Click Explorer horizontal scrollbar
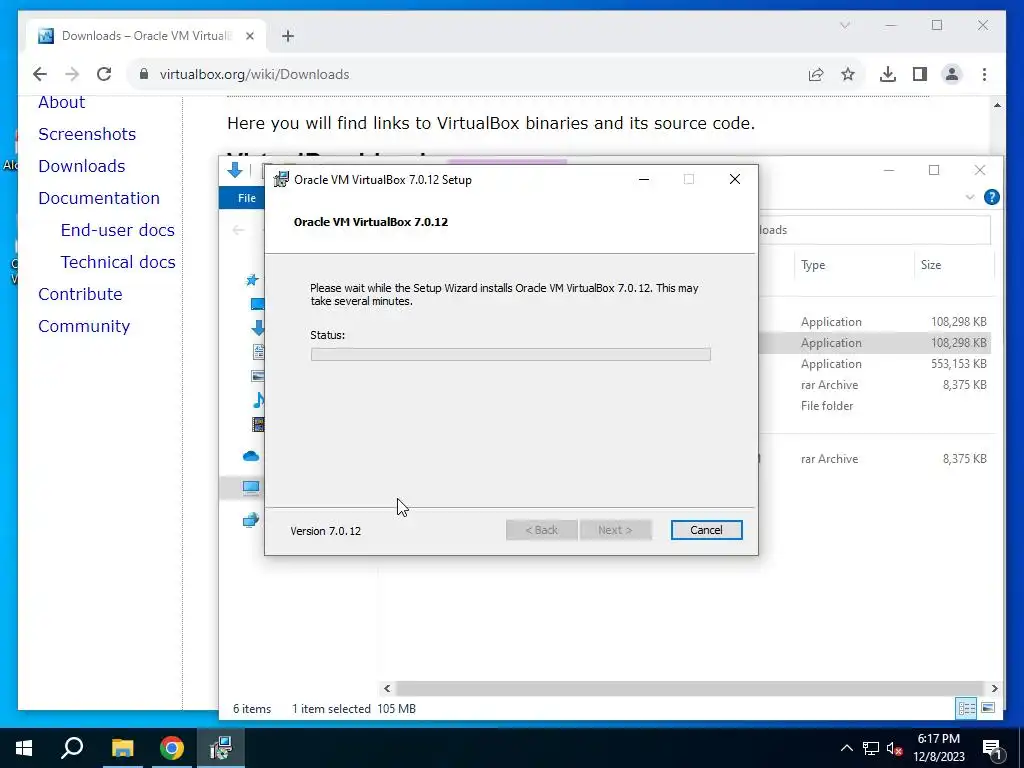The width and height of the screenshot is (1024, 768). pyautogui.click(x=690, y=688)
